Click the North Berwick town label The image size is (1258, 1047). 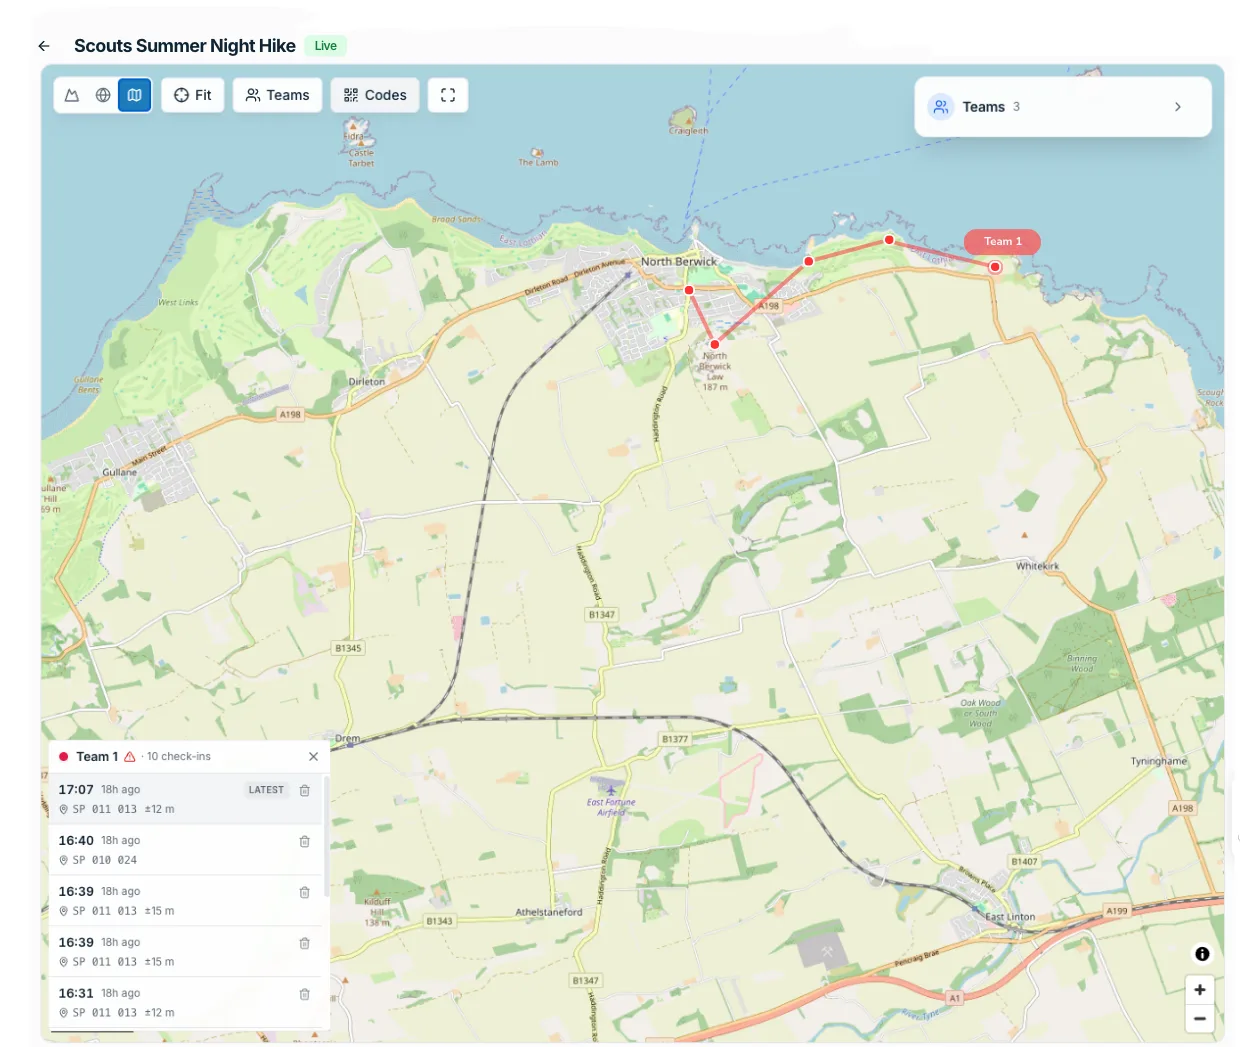pyautogui.click(x=679, y=261)
